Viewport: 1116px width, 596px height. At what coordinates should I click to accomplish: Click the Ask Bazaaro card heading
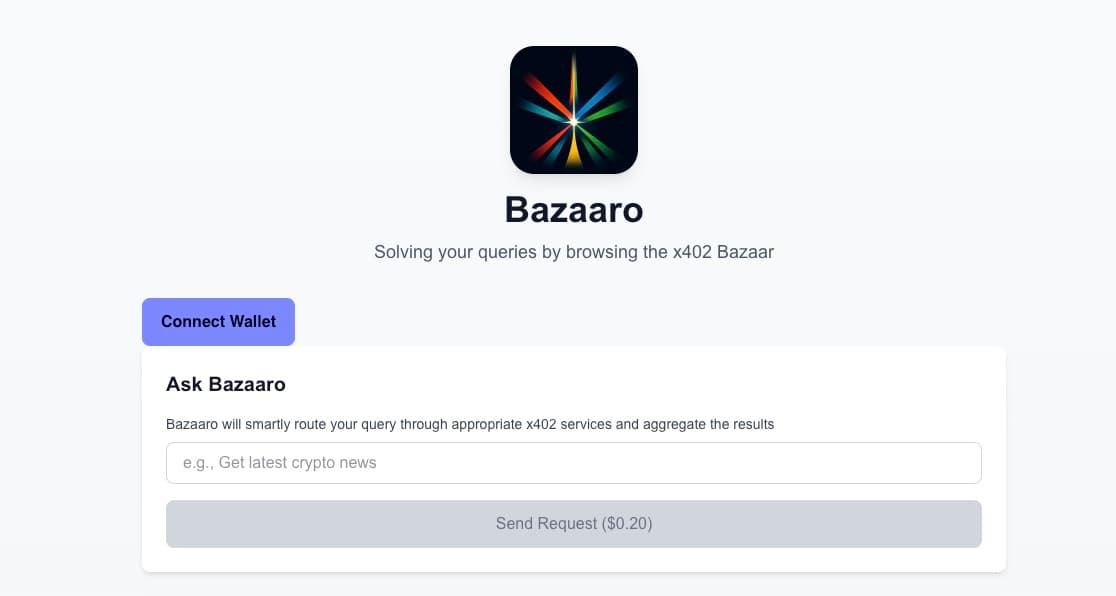226,384
